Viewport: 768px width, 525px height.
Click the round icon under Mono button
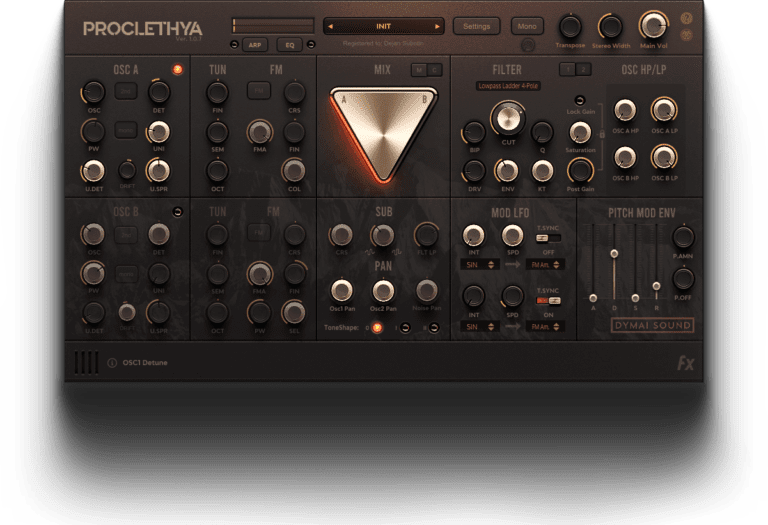[x=528, y=45]
